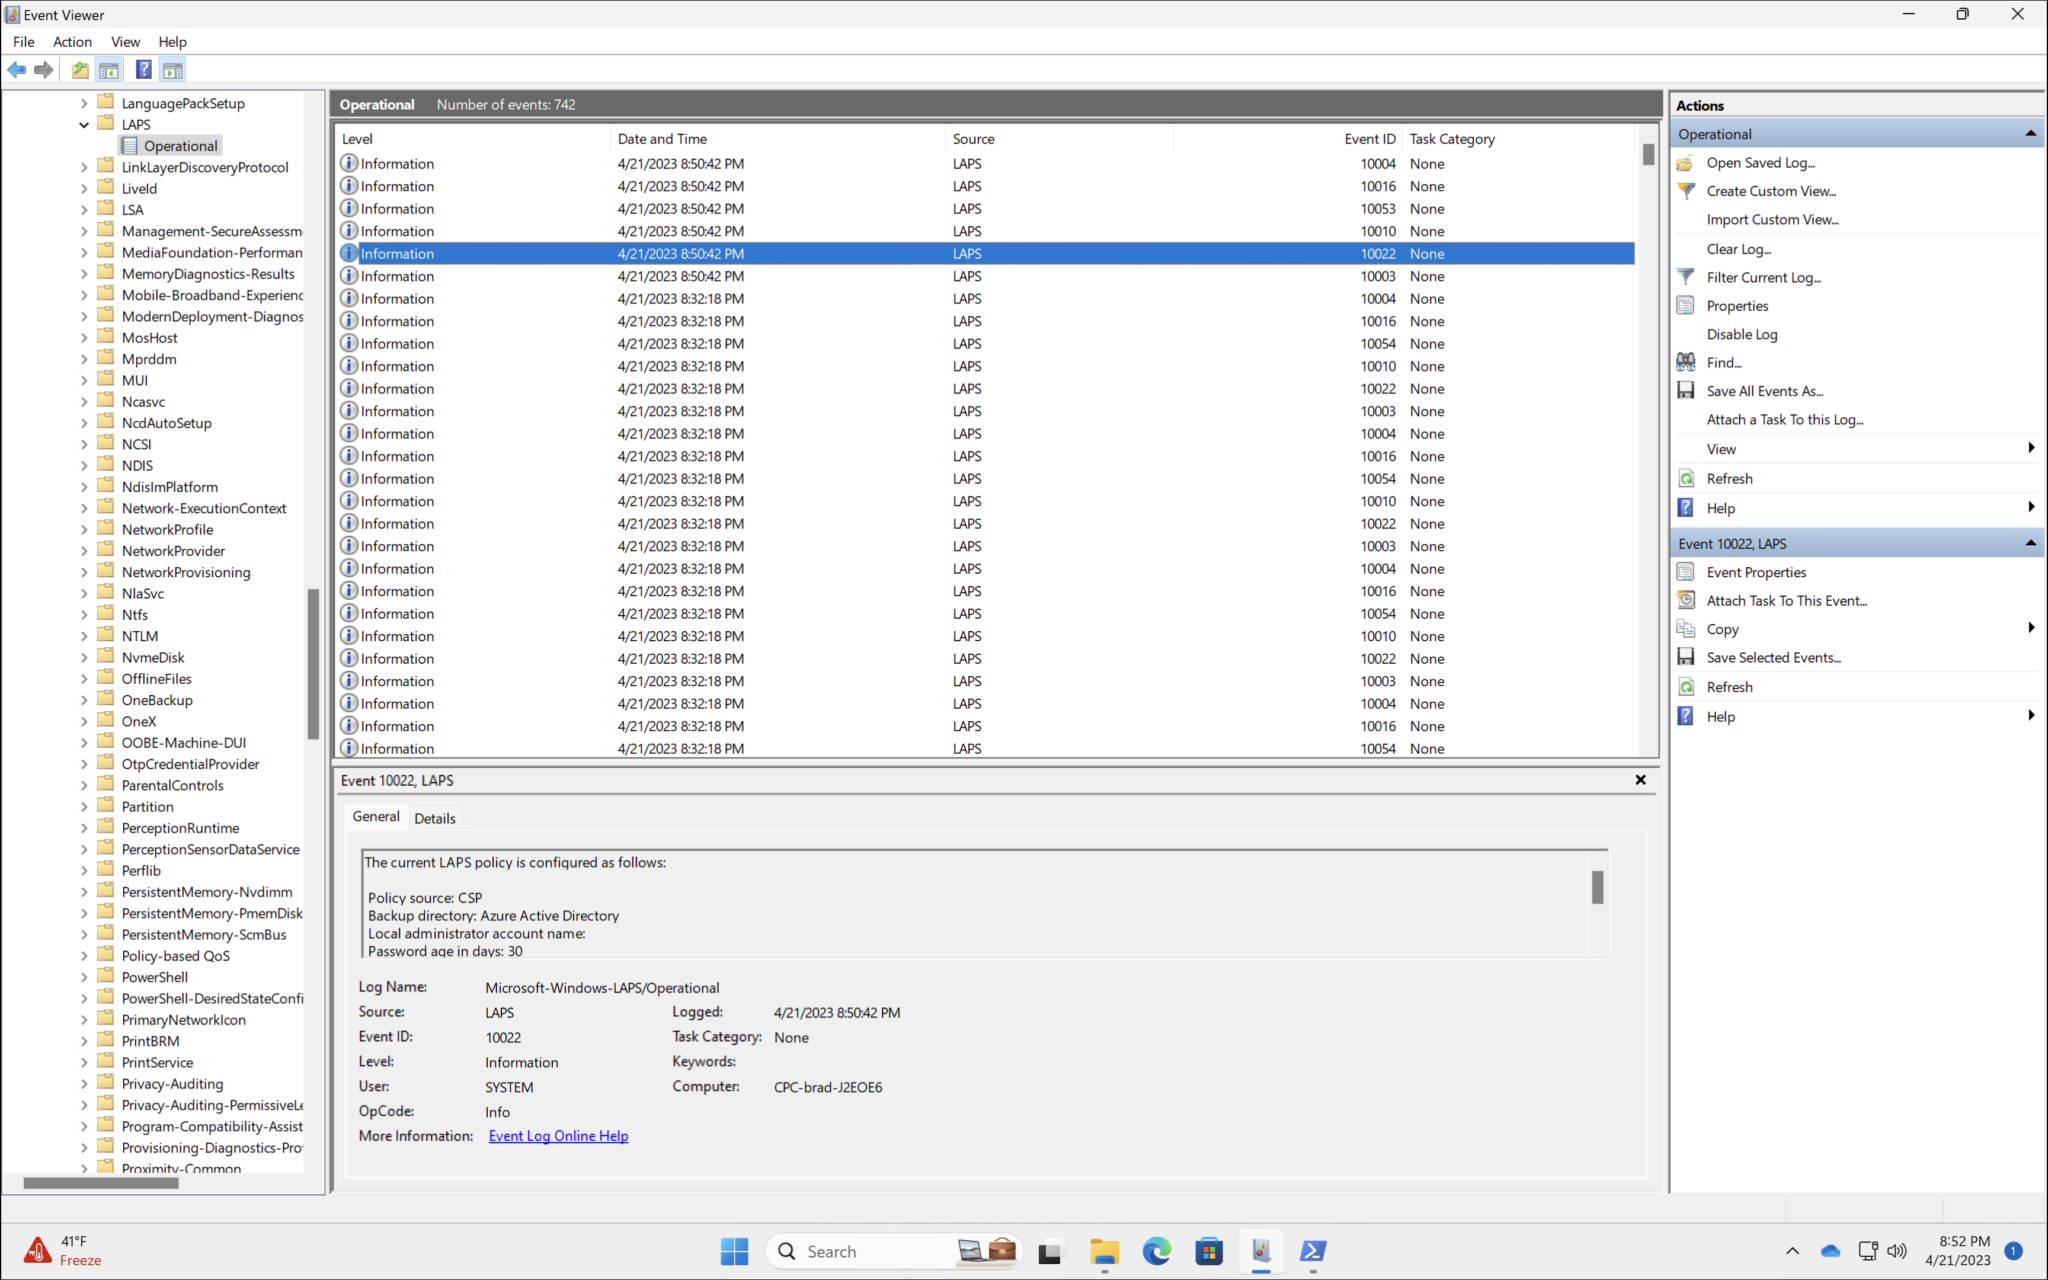Open PowerShell from the taskbar
This screenshot has height=1280, width=2048.
tap(1313, 1251)
